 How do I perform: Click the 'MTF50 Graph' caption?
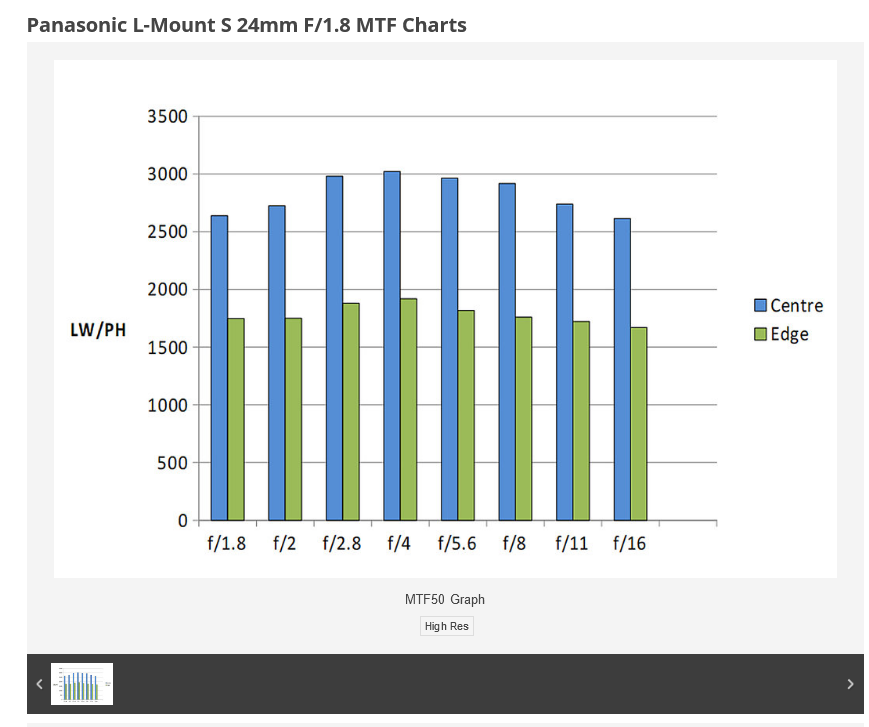pos(444,600)
